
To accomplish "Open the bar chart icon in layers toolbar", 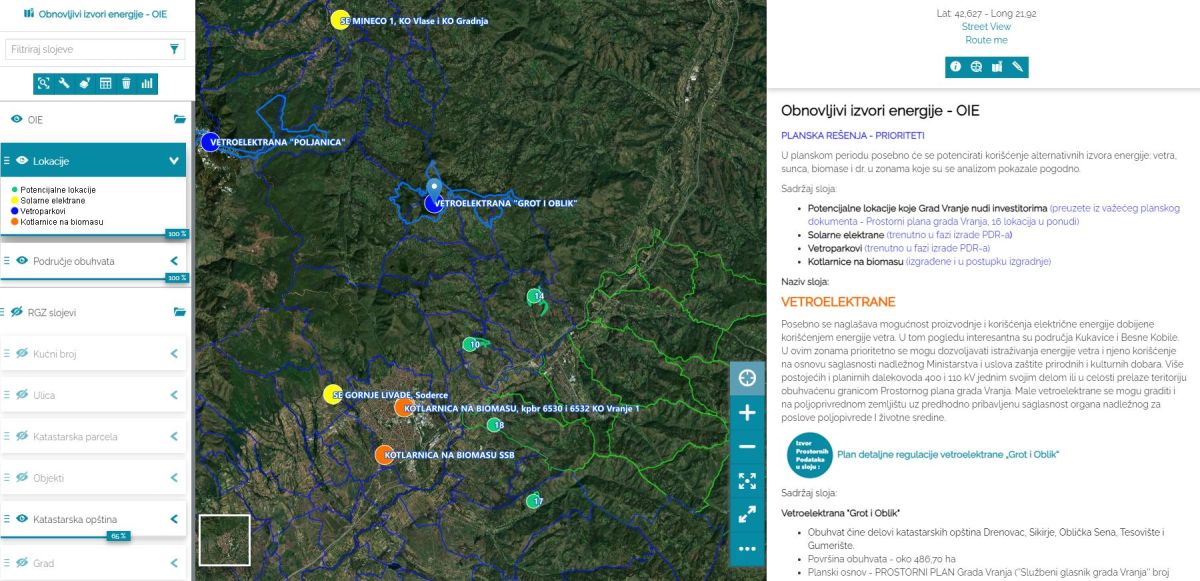I will 147,83.
